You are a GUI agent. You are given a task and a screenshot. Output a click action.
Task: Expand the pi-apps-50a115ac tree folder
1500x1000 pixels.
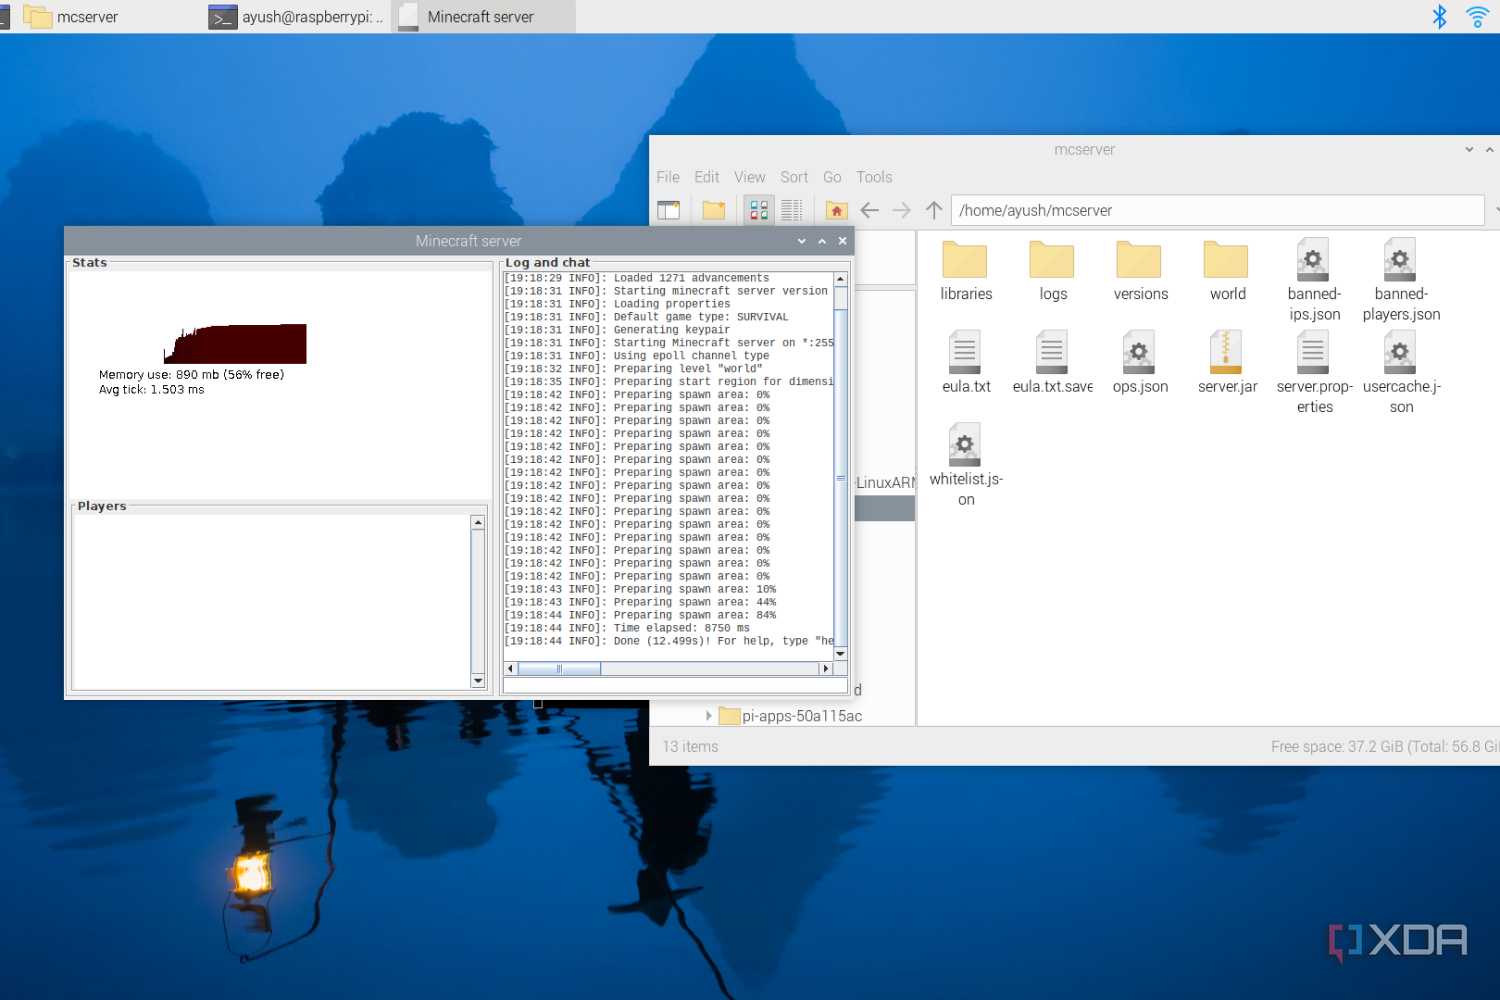(708, 716)
